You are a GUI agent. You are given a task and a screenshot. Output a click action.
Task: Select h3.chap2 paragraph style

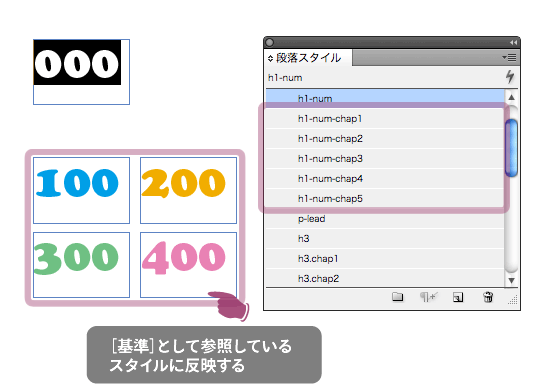pyautogui.click(x=385, y=279)
